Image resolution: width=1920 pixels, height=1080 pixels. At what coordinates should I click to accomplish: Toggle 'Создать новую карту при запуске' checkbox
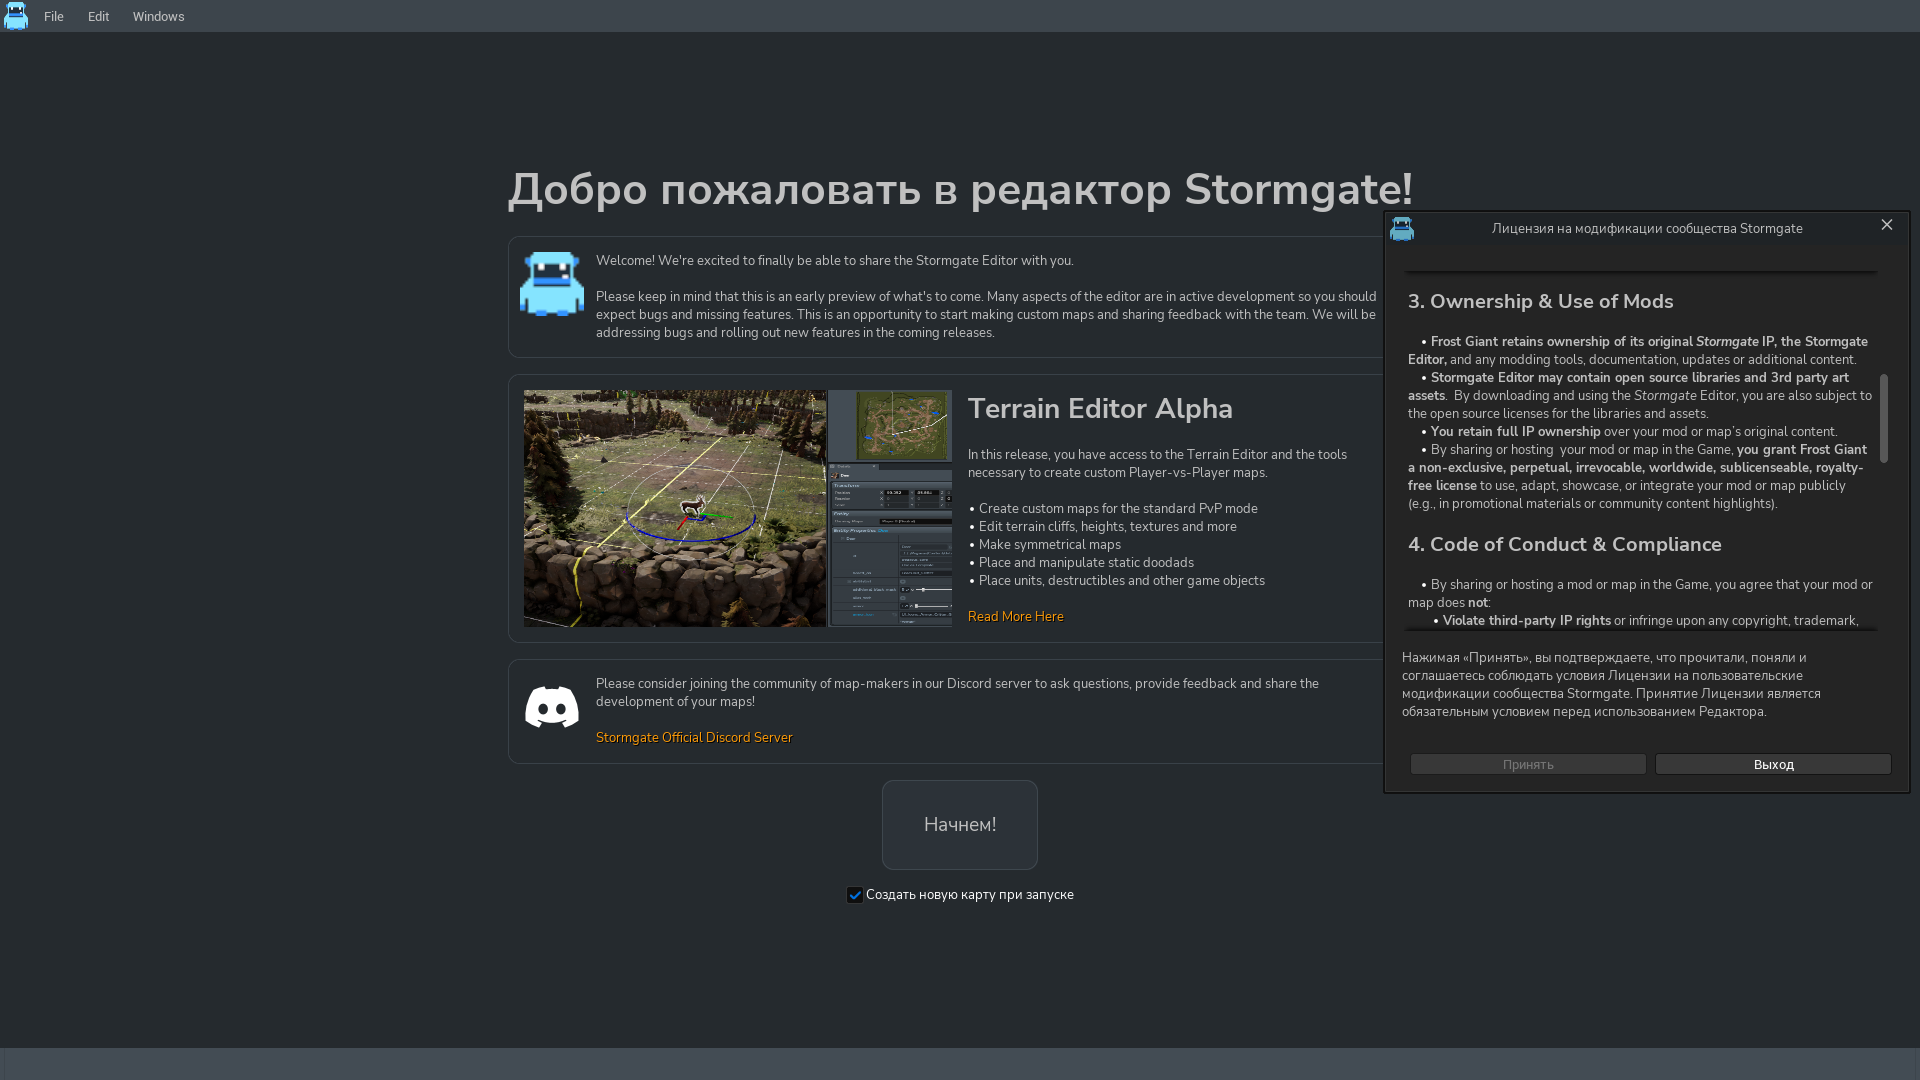pos(855,895)
